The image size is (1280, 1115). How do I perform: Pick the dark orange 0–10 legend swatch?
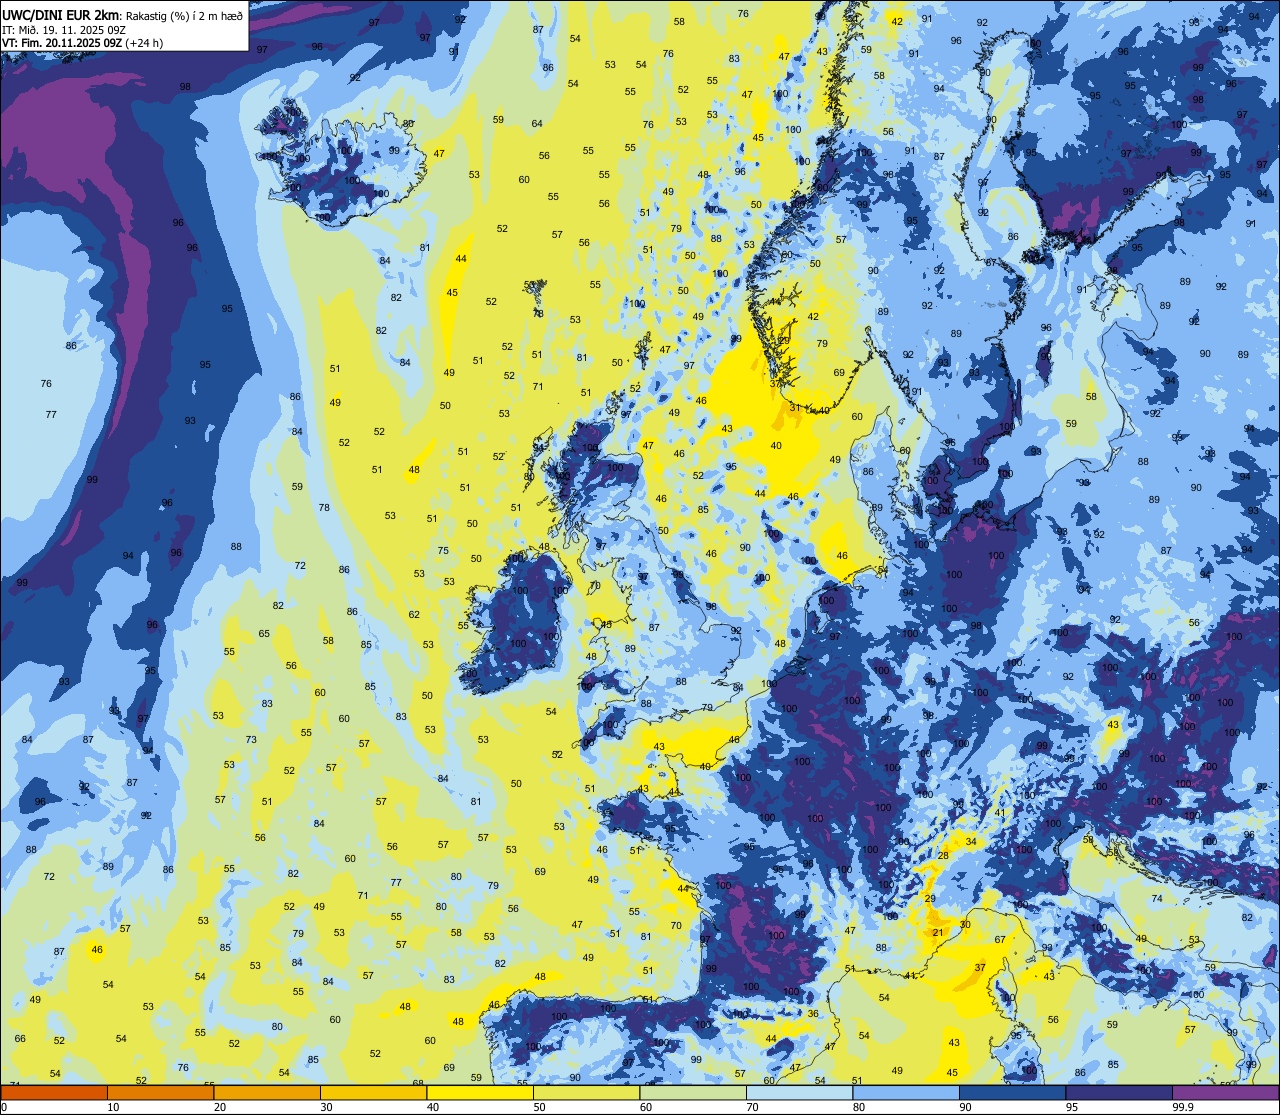(x=53, y=1092)
